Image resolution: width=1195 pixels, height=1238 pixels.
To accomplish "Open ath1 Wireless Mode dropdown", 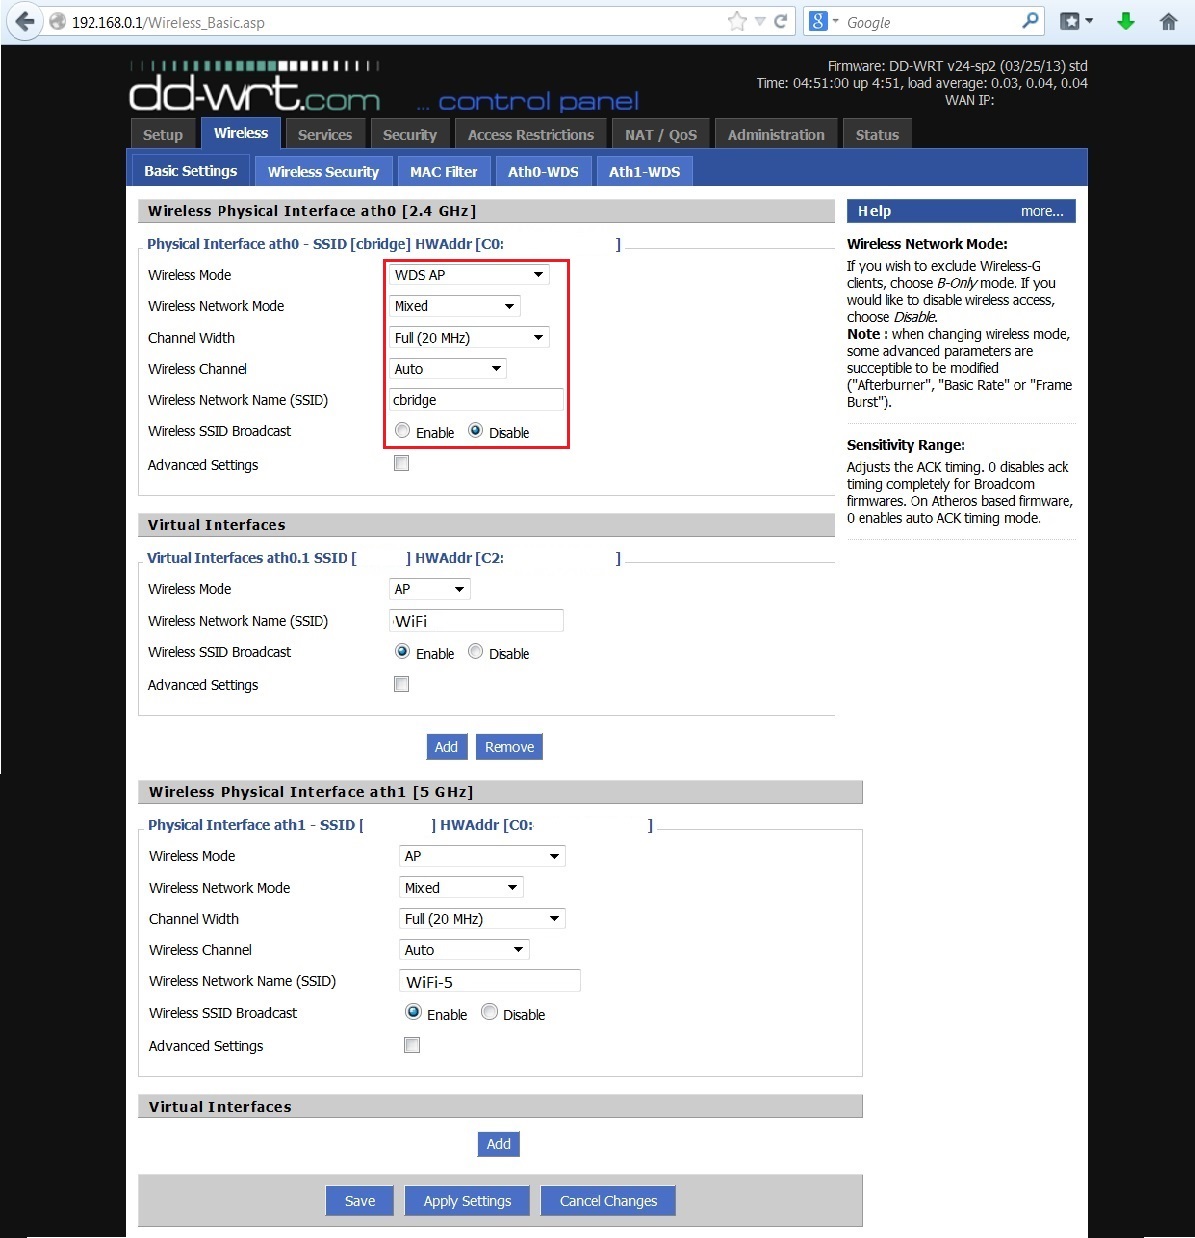I will 482,856.
